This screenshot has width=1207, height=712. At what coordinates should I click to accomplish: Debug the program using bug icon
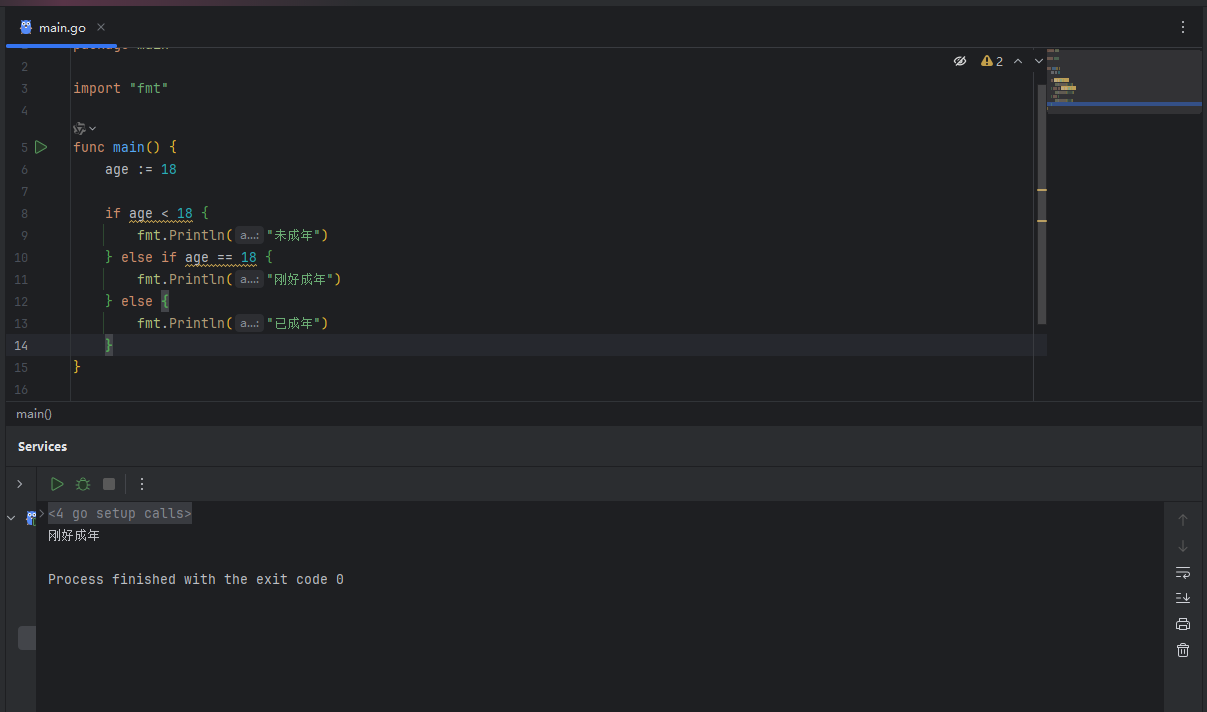tap(83, 484)
